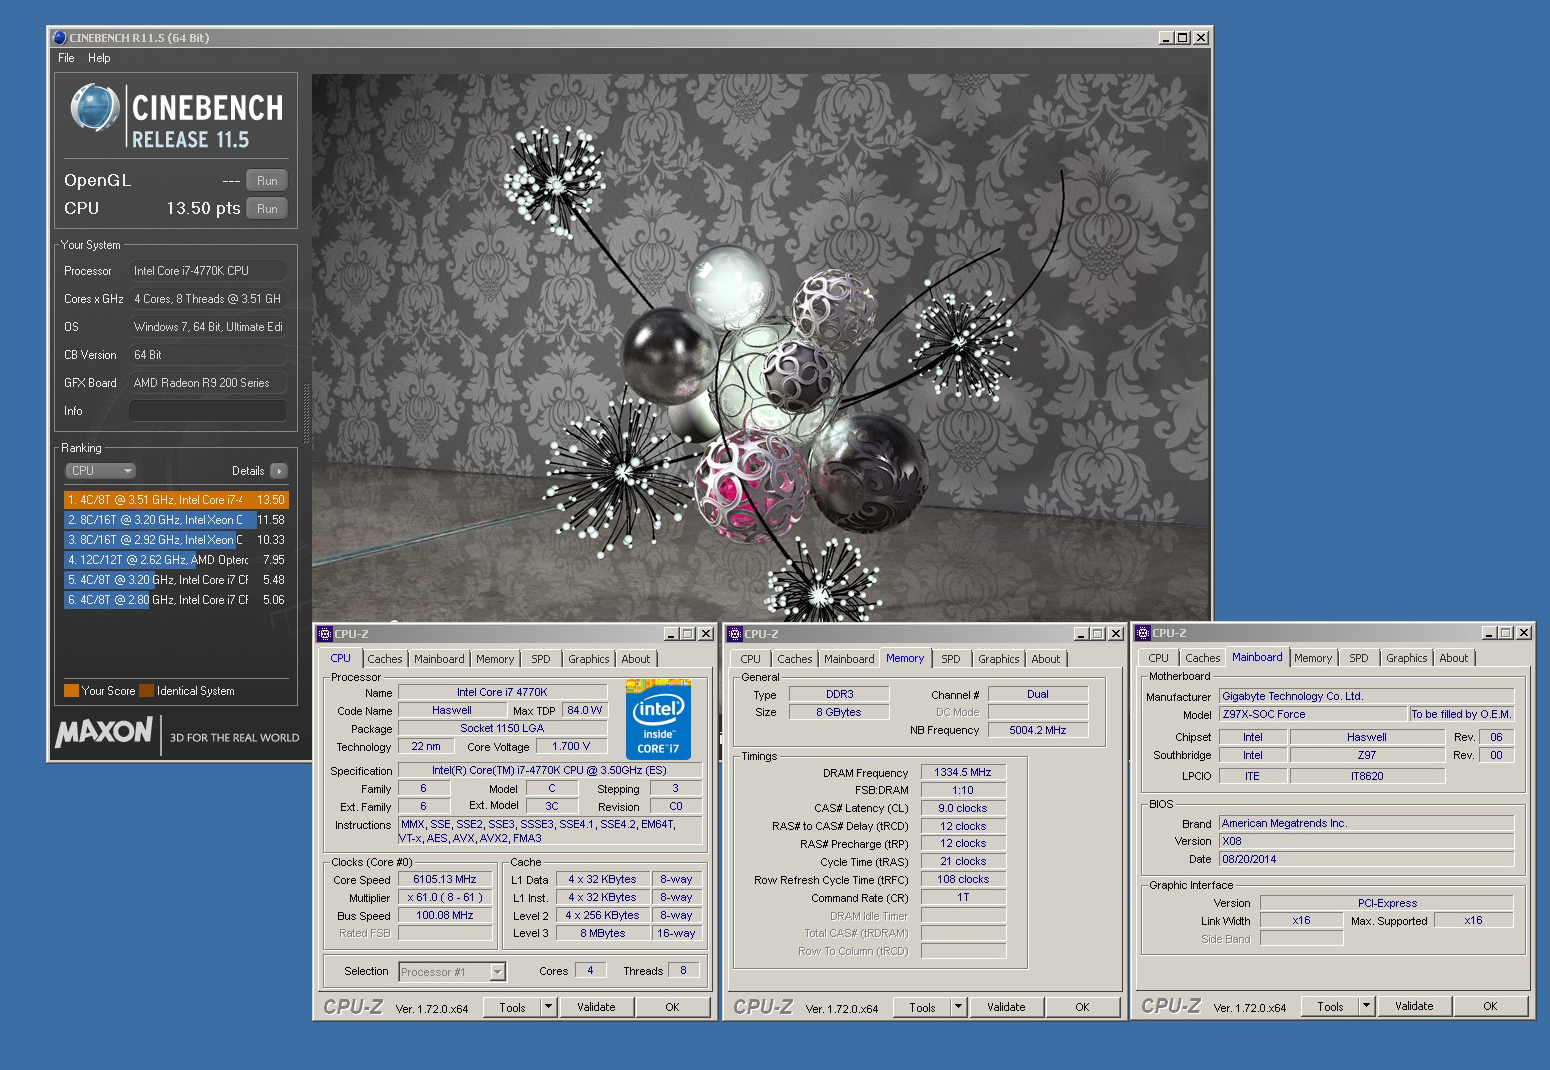Expand Tools arrow in first CPU-Z window
Viewport: 1550px width, 1070px height.
click(548, 1007)
